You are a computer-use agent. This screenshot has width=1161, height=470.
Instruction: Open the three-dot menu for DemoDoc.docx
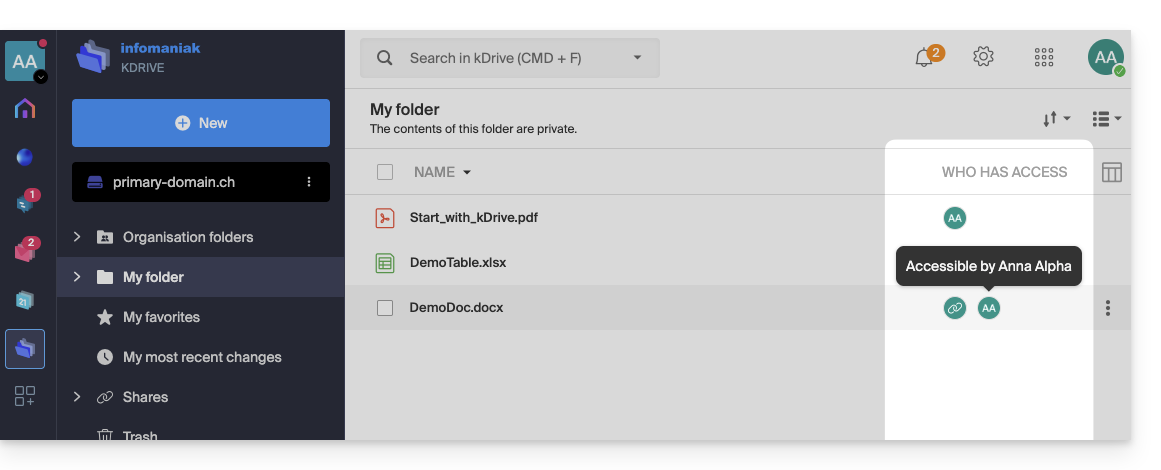(x=1108, y=308)
